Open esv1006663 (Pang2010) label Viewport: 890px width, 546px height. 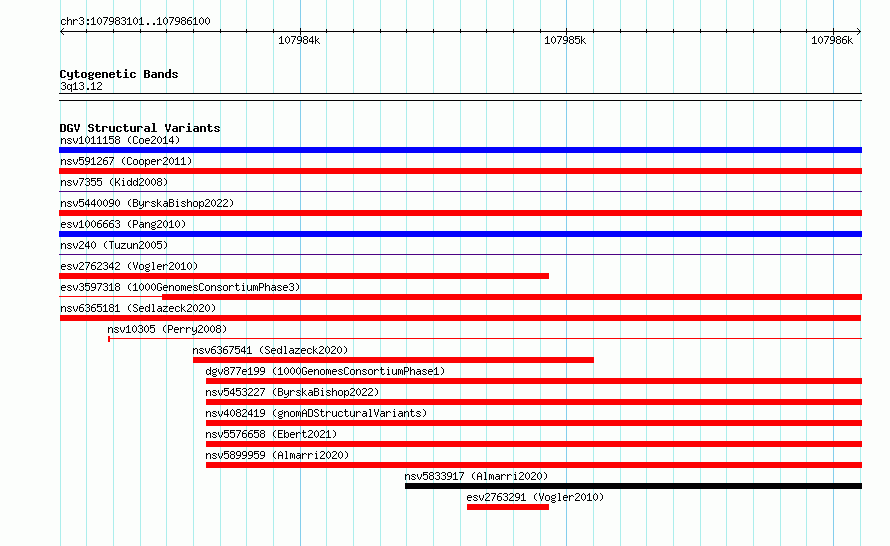pyautogui.click(x=123, y=224)
